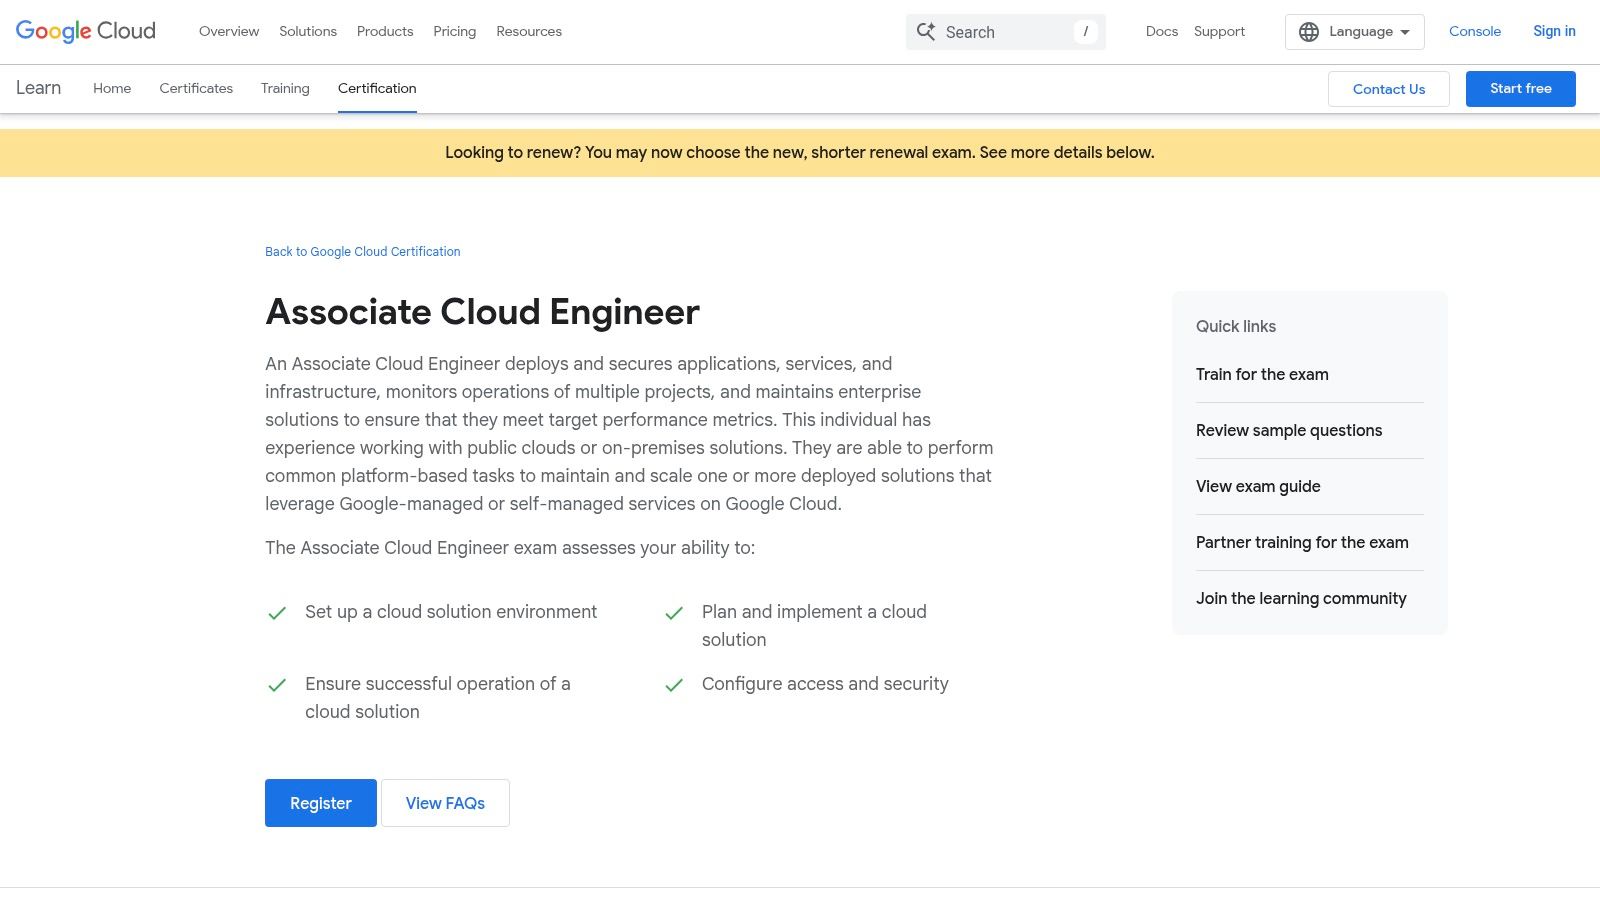Click the Register button

[x=320, y=802]
